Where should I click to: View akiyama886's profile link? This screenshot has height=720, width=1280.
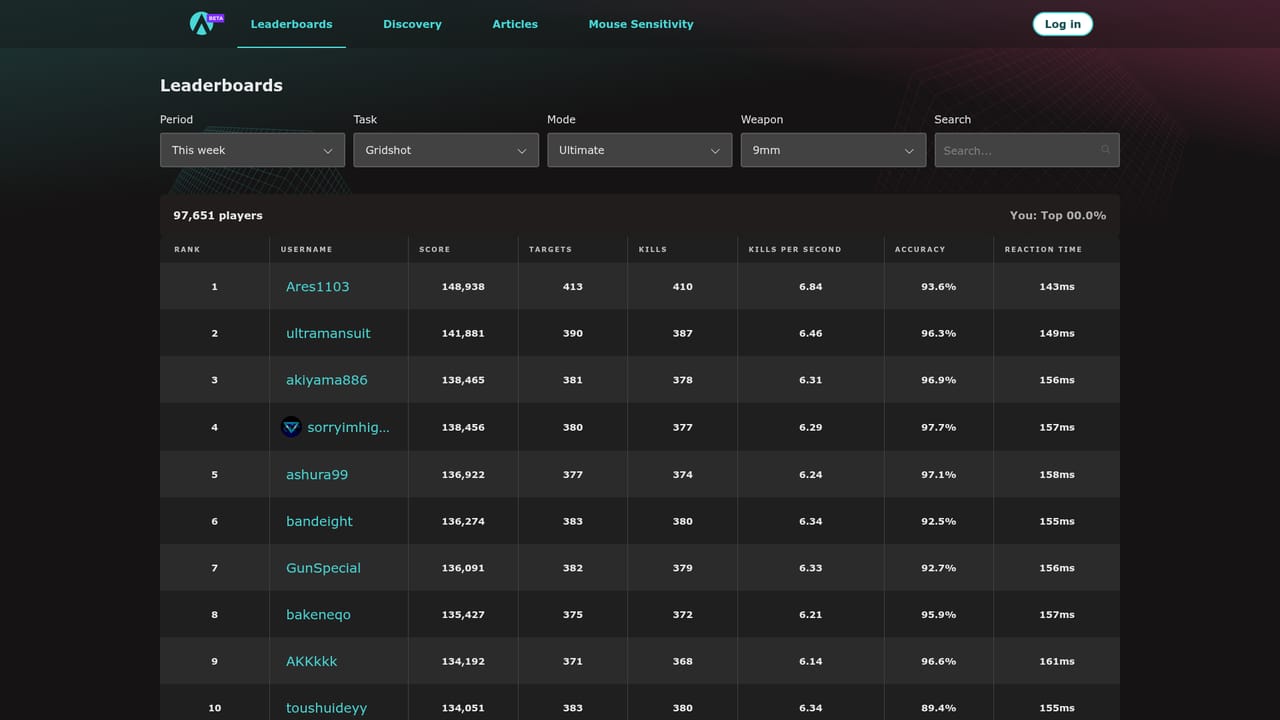coord(327,380)
